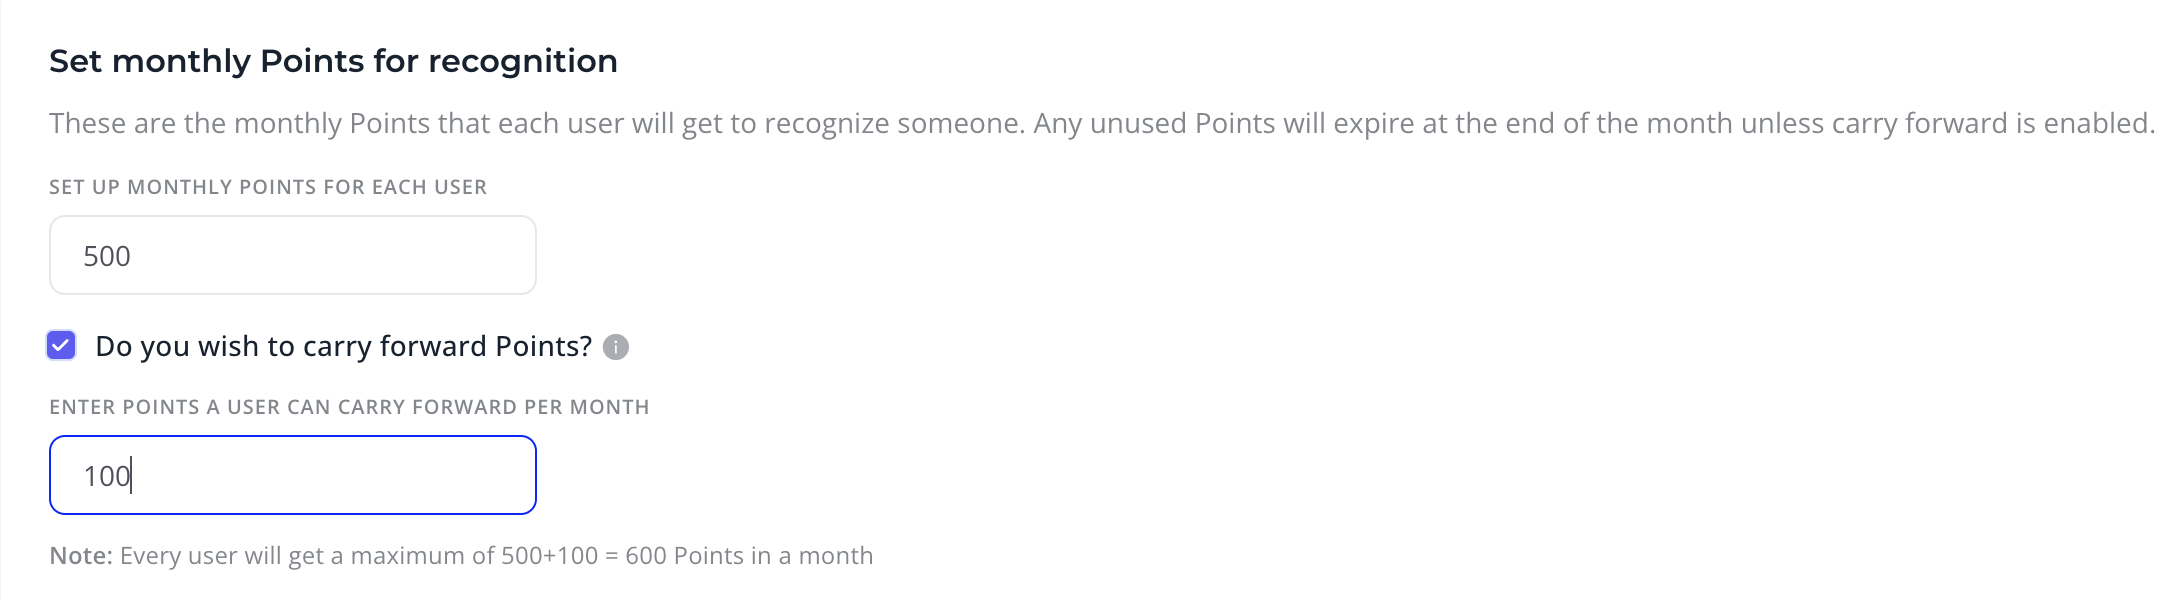Place cursor after the 500 value
The height and width of the screenshot is (600, 2165).
[133, 256]
